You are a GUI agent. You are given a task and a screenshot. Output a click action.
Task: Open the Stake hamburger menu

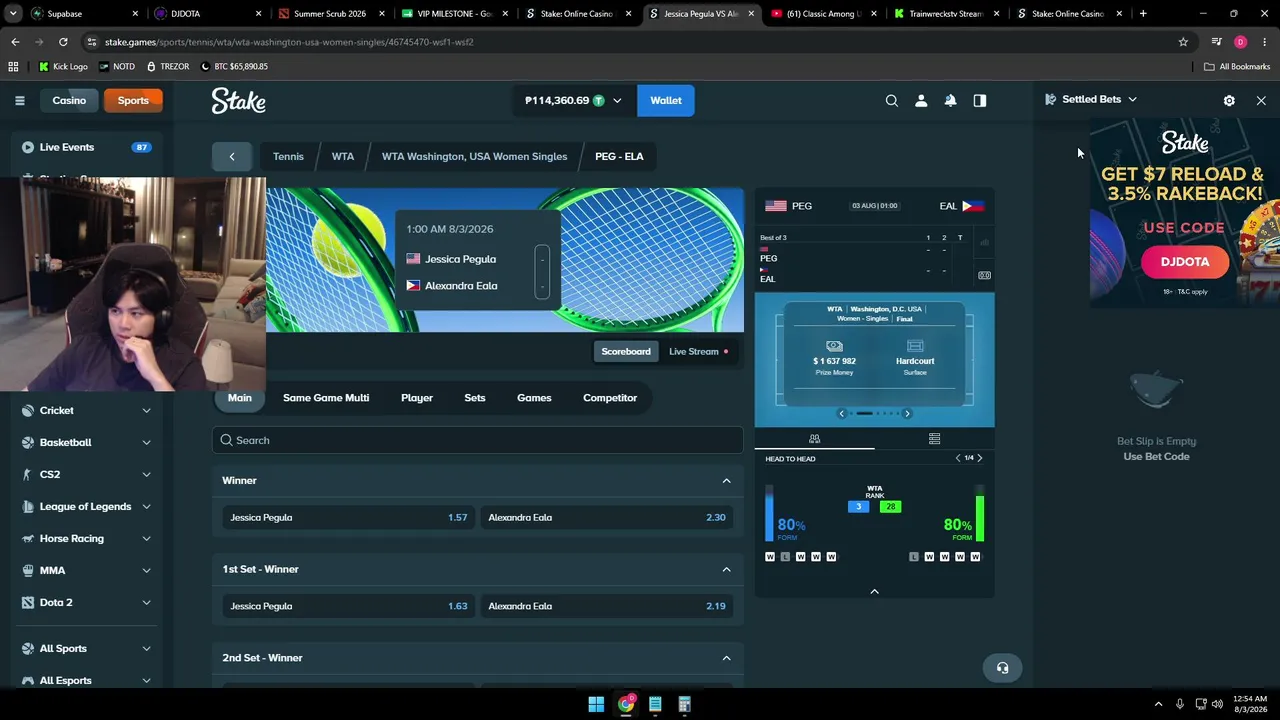click(x=19, y=100)
